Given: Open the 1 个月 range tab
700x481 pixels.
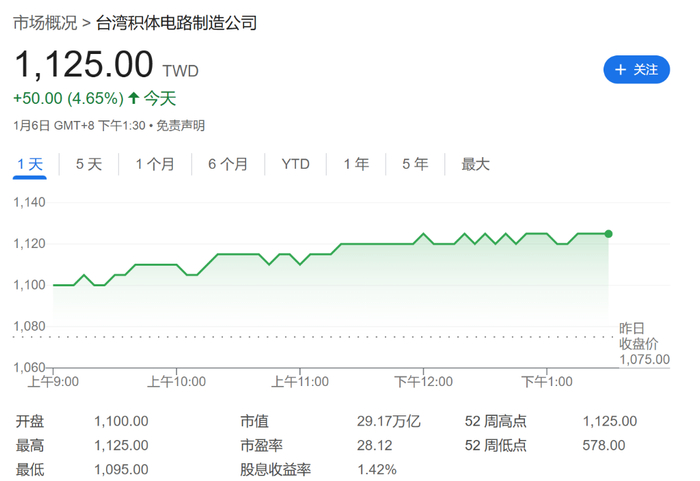Looking at the screenshot, I should point(155,164).
